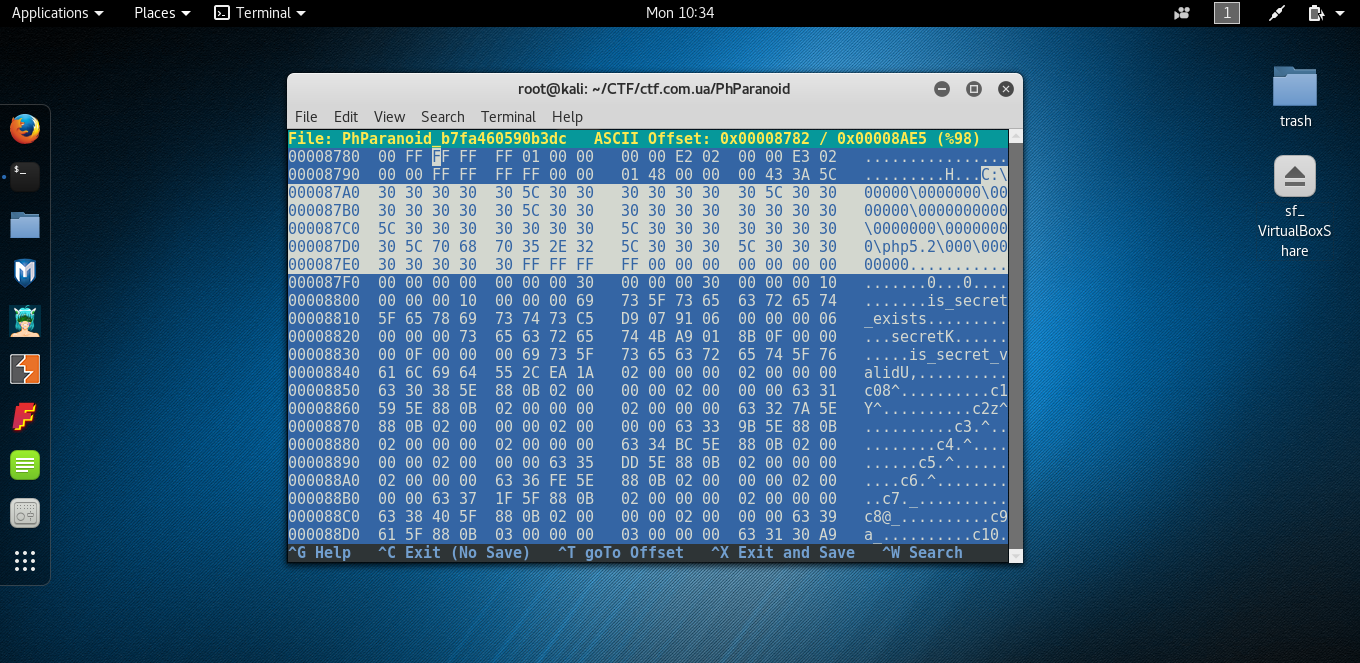Click the ^W Search label
The width and height of the screenshot is (1360, 663).
click(922, 553)
